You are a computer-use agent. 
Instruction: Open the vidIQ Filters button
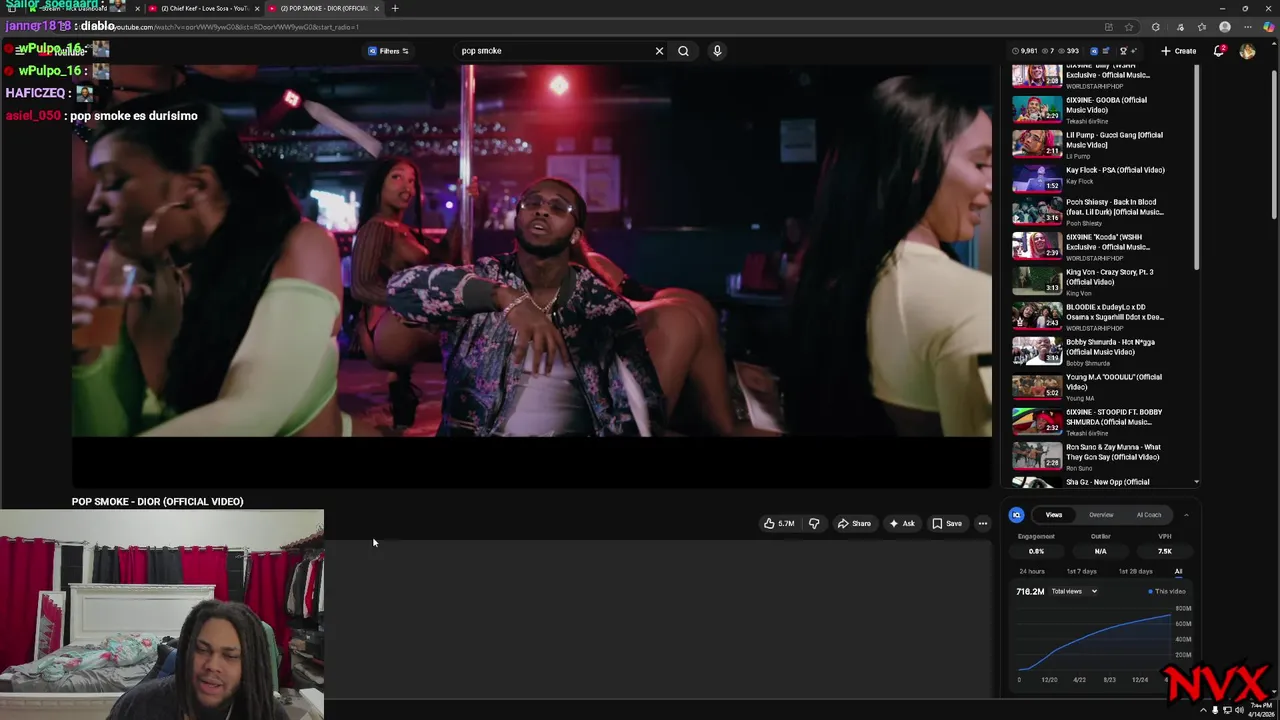coord(388,51)
